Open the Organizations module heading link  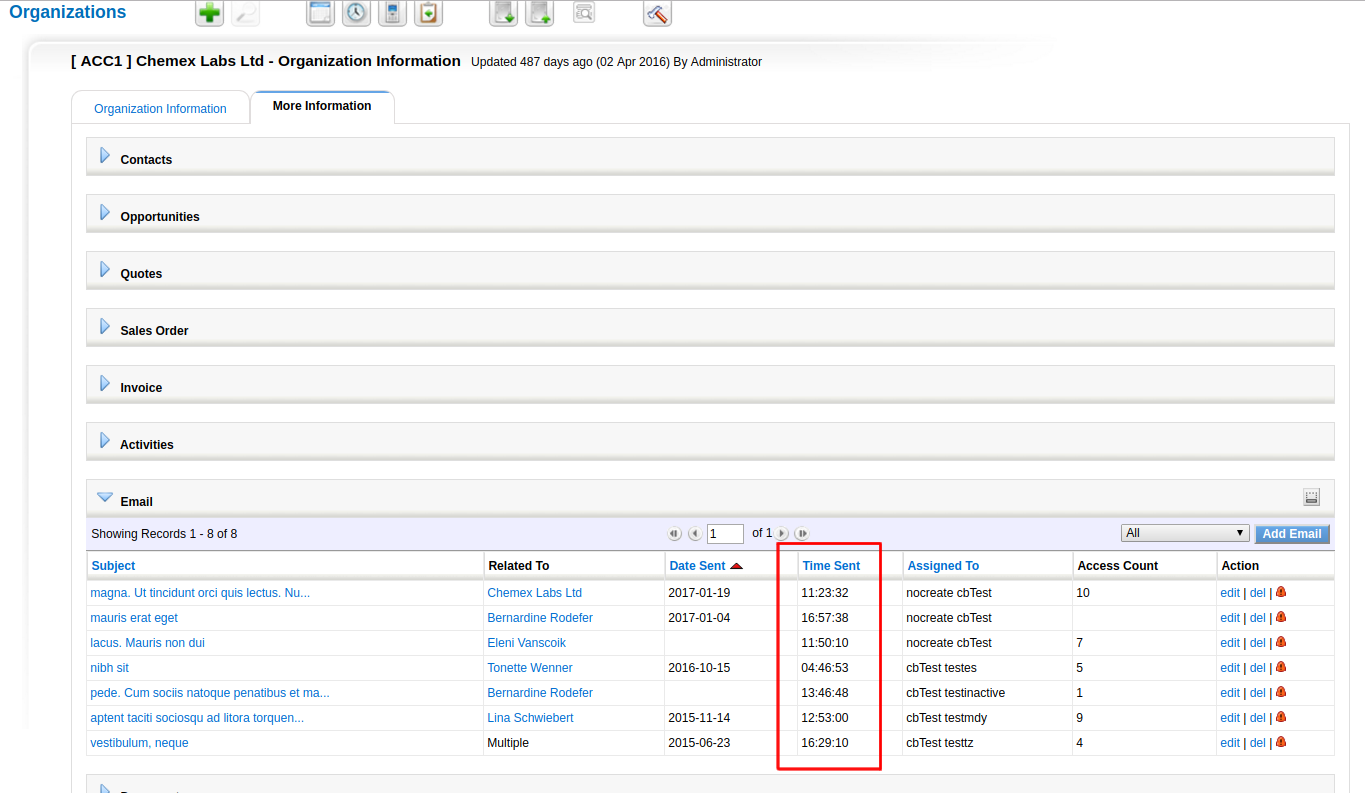click(68, 12)
